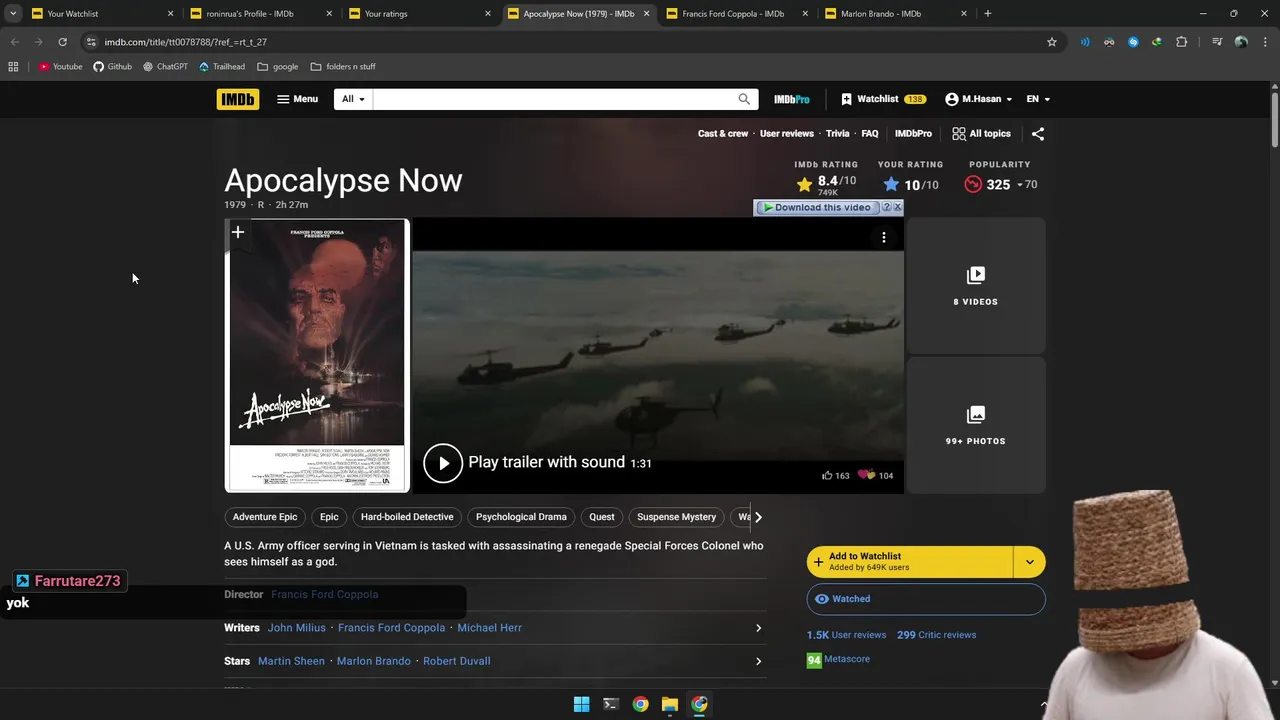Click the help question mark on the download bar
This screenshot has height=720, width=1280.
[x=886, y=207]
